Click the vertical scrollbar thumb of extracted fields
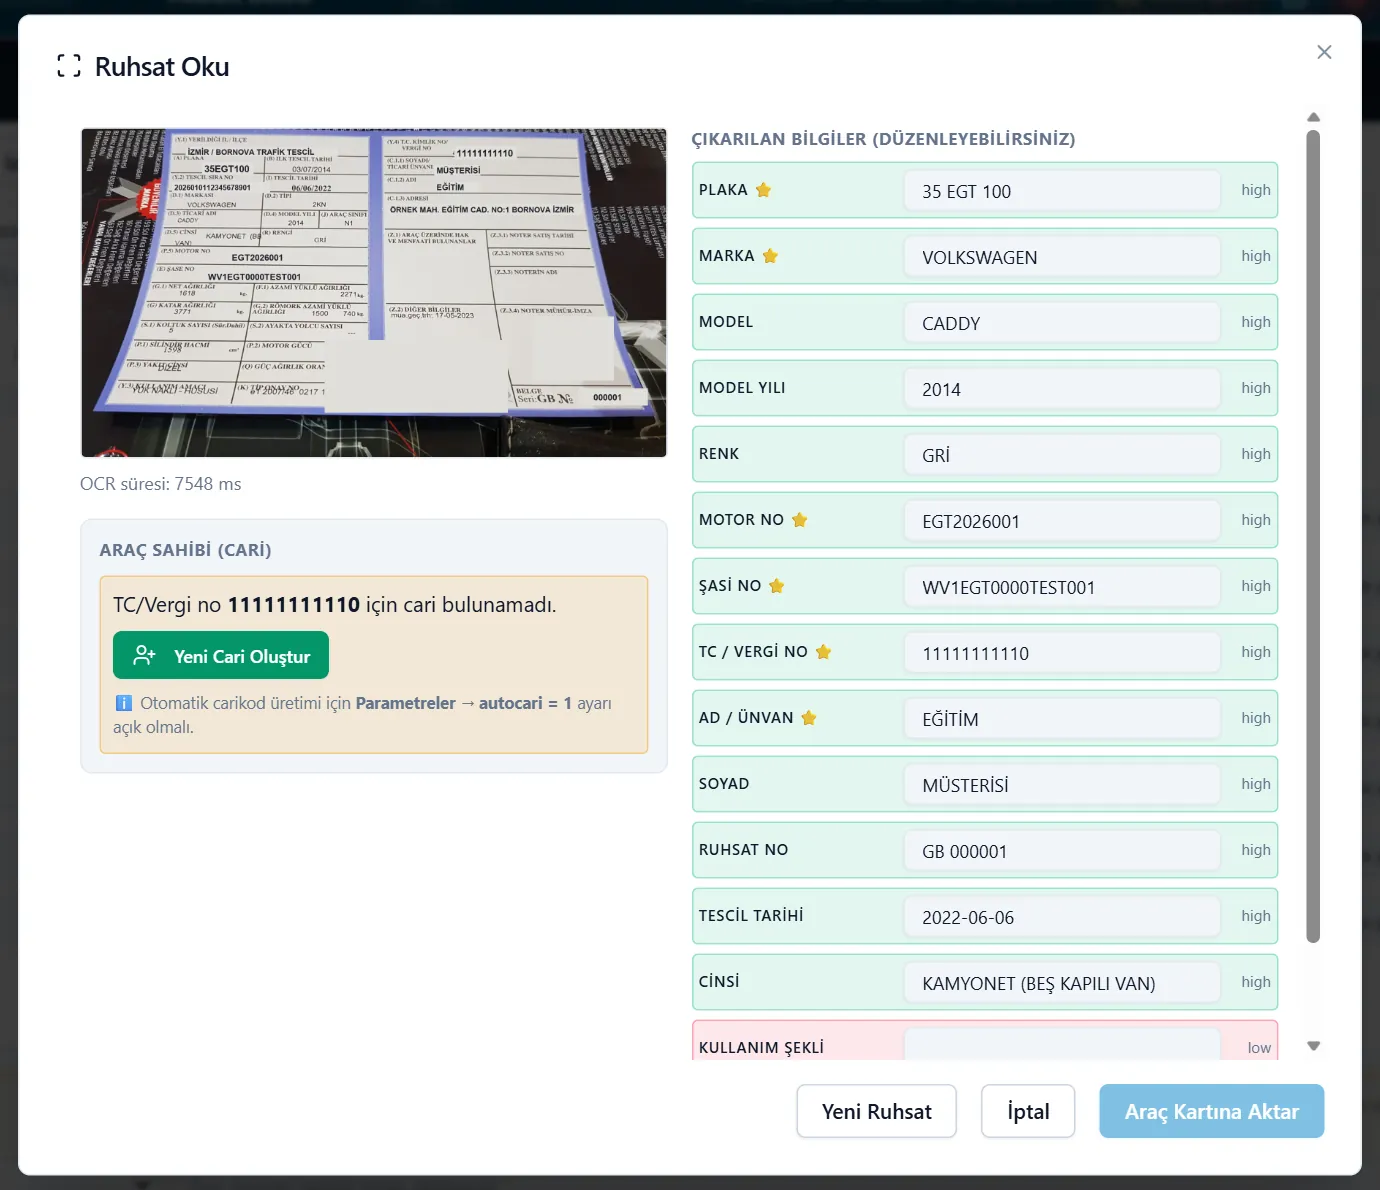Image resolution: width=1380 pixels, height=1190 pixels. tap(1313, 536)
